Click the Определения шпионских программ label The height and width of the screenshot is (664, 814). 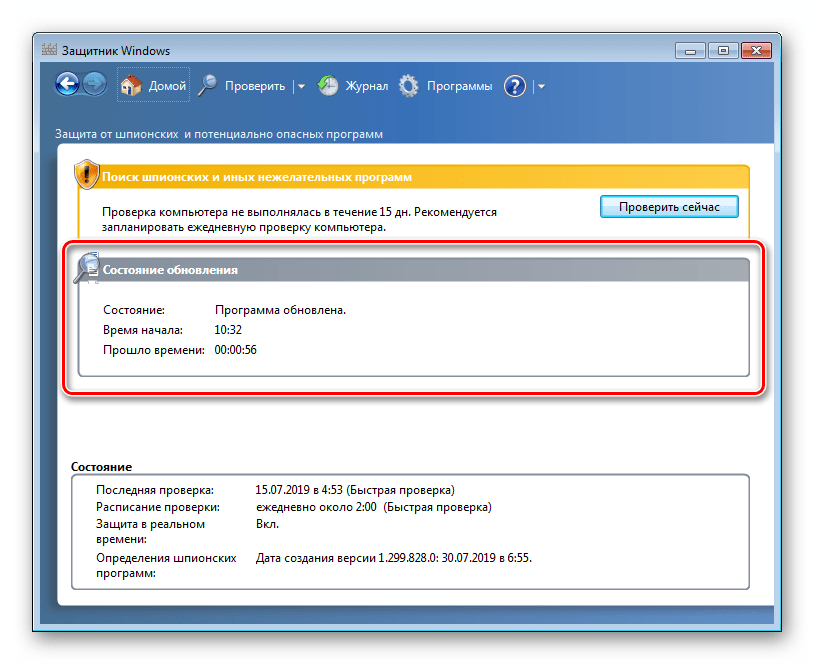point(166,566)
